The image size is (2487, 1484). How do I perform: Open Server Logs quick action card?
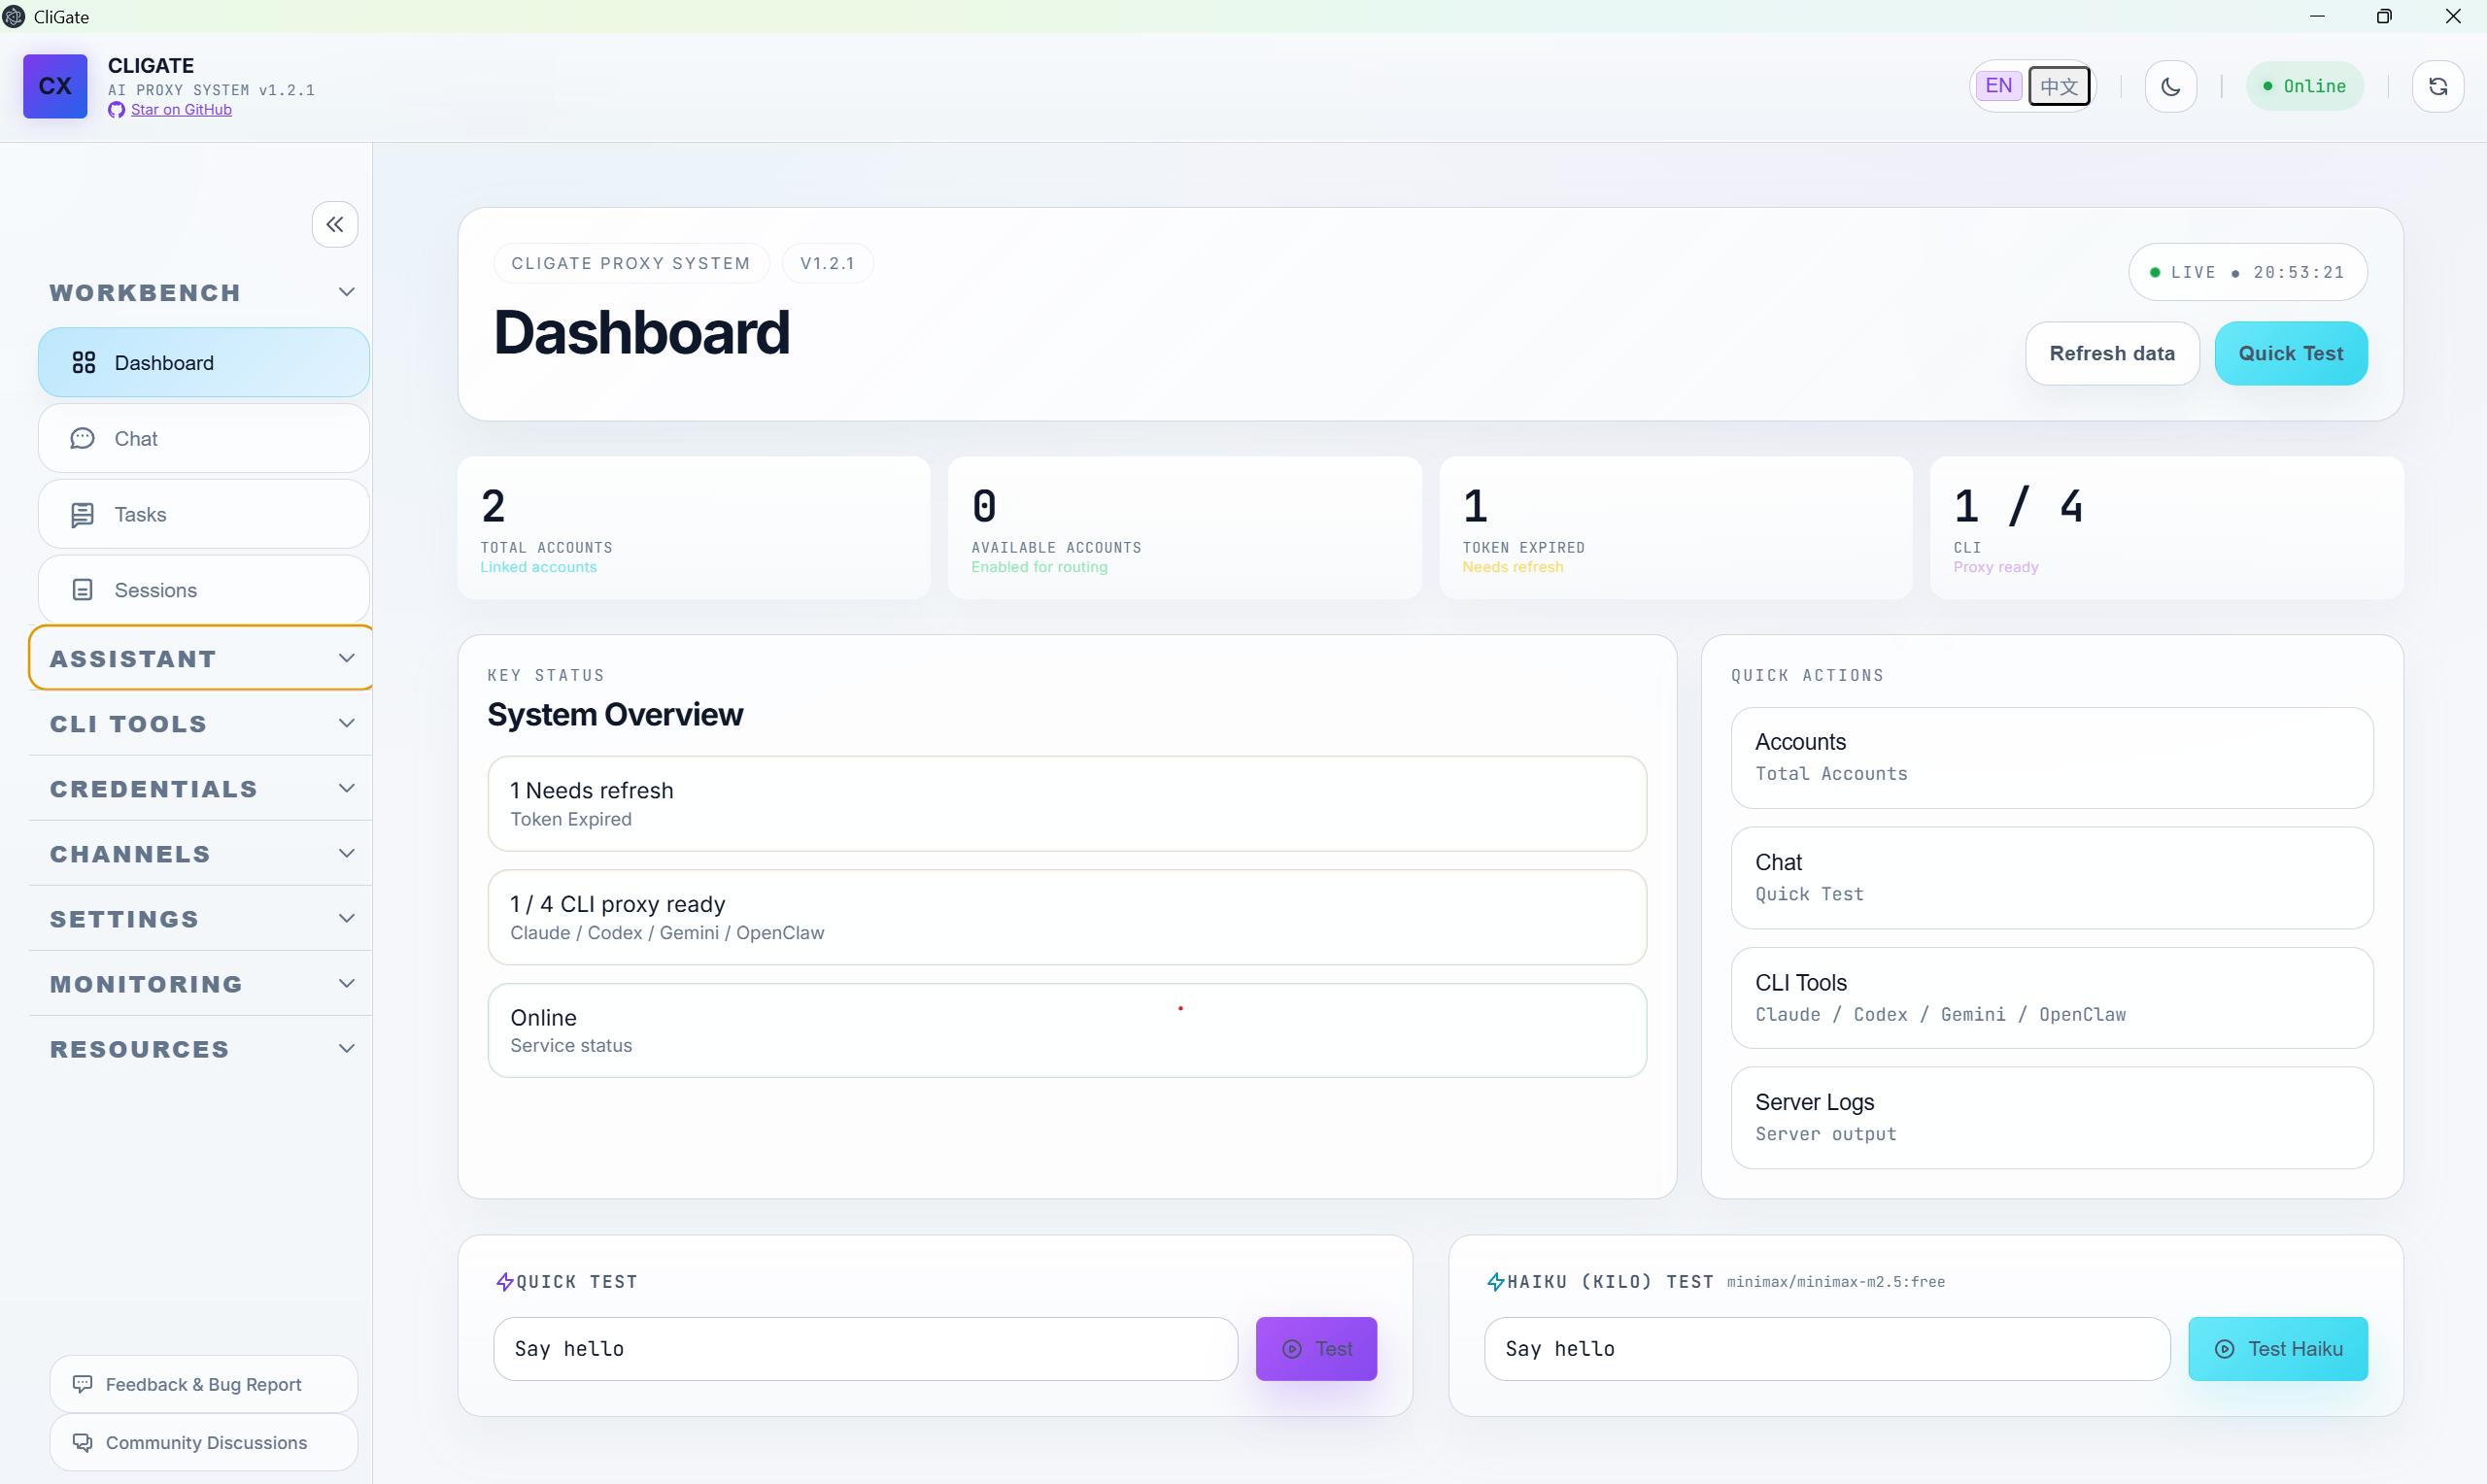2051,1118
